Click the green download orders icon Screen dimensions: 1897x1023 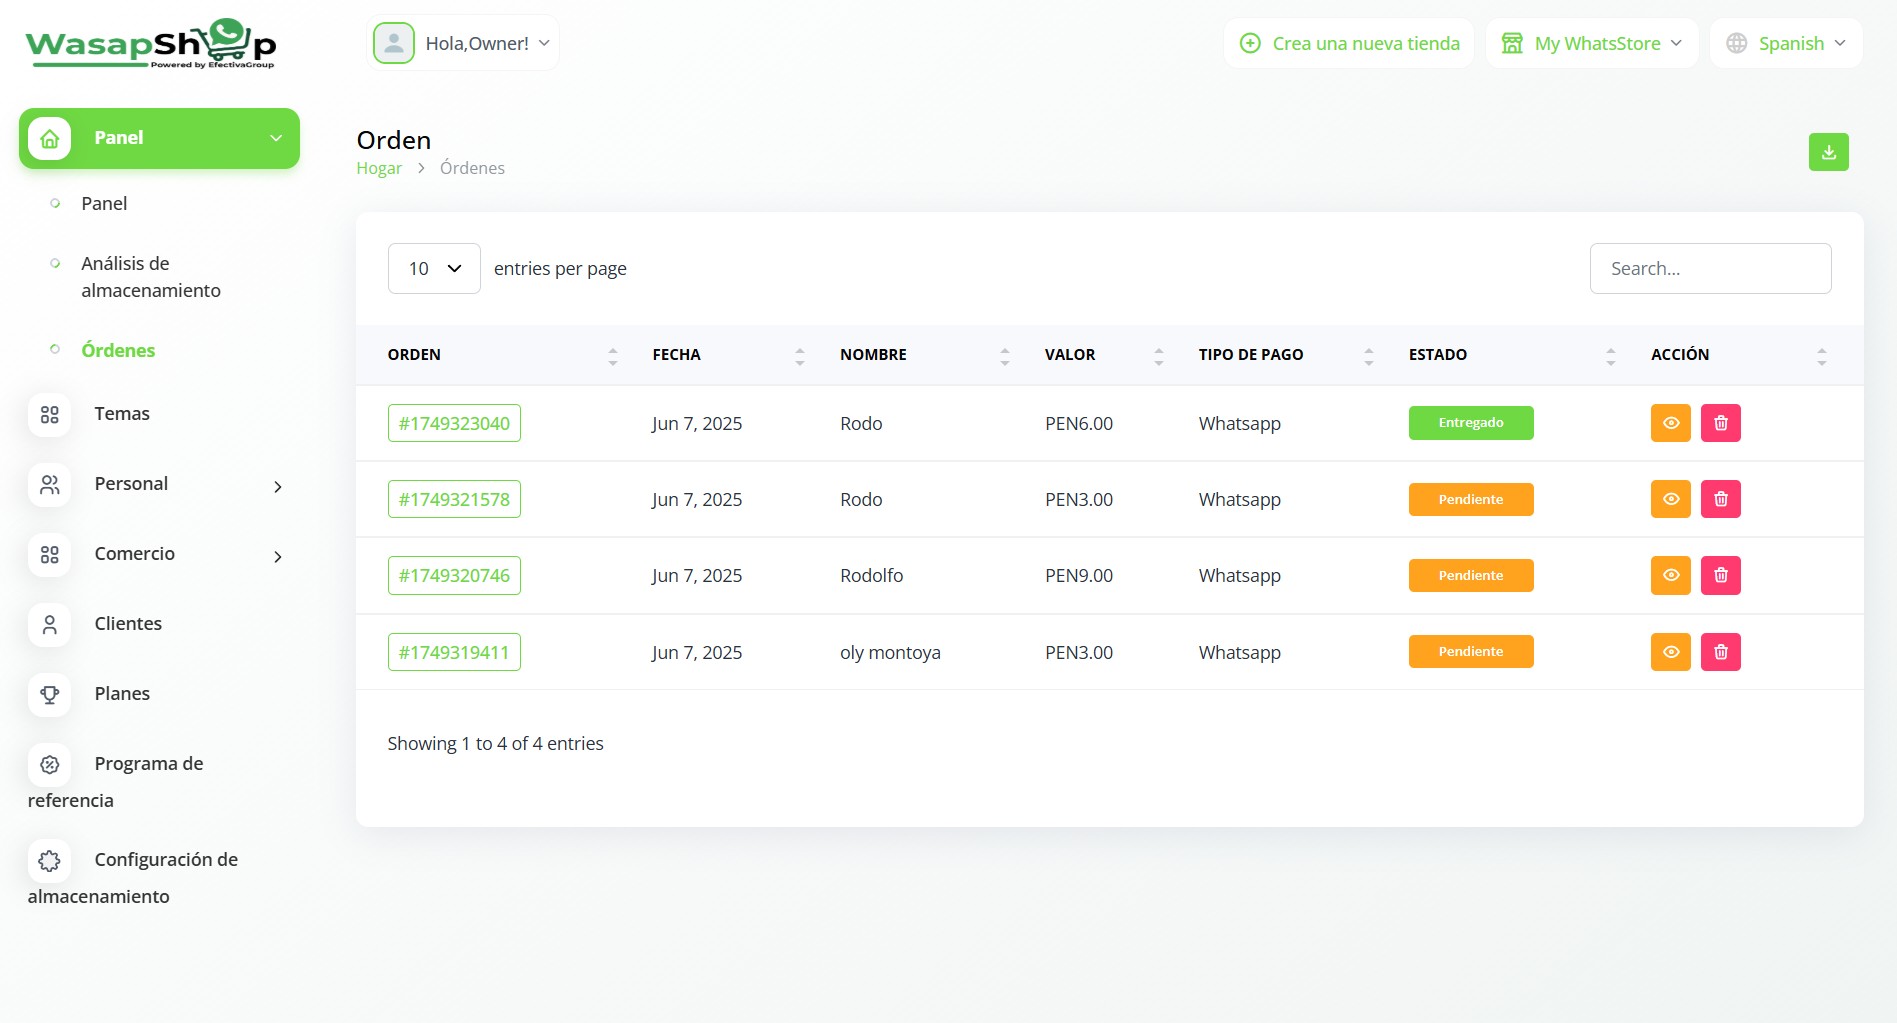(x=1828, y=152)
